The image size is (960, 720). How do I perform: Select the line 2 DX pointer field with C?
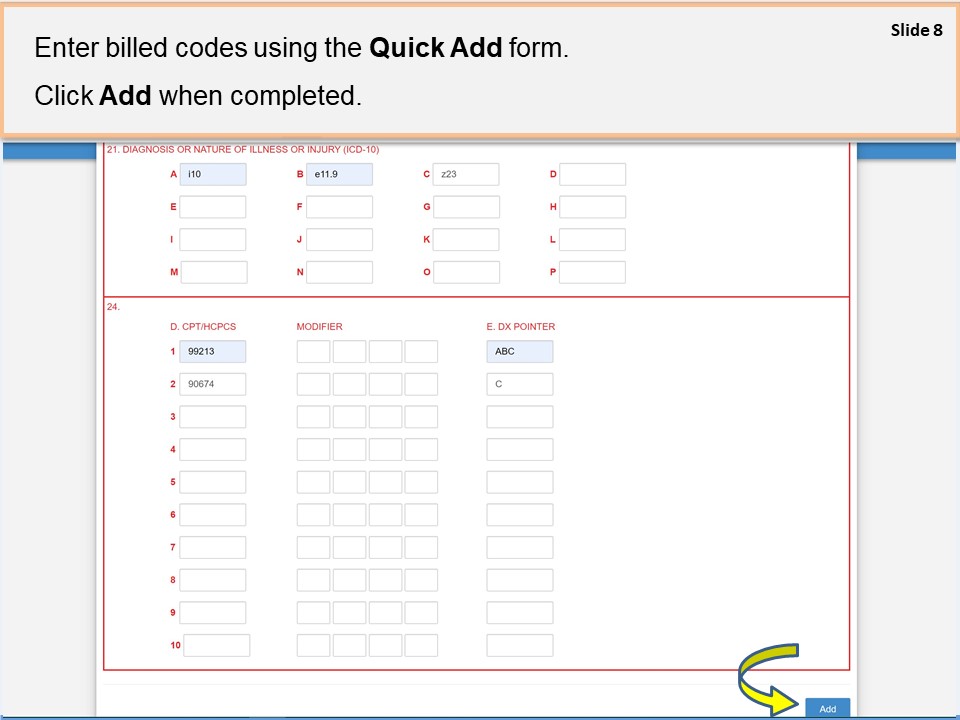(x=519, y=384)
